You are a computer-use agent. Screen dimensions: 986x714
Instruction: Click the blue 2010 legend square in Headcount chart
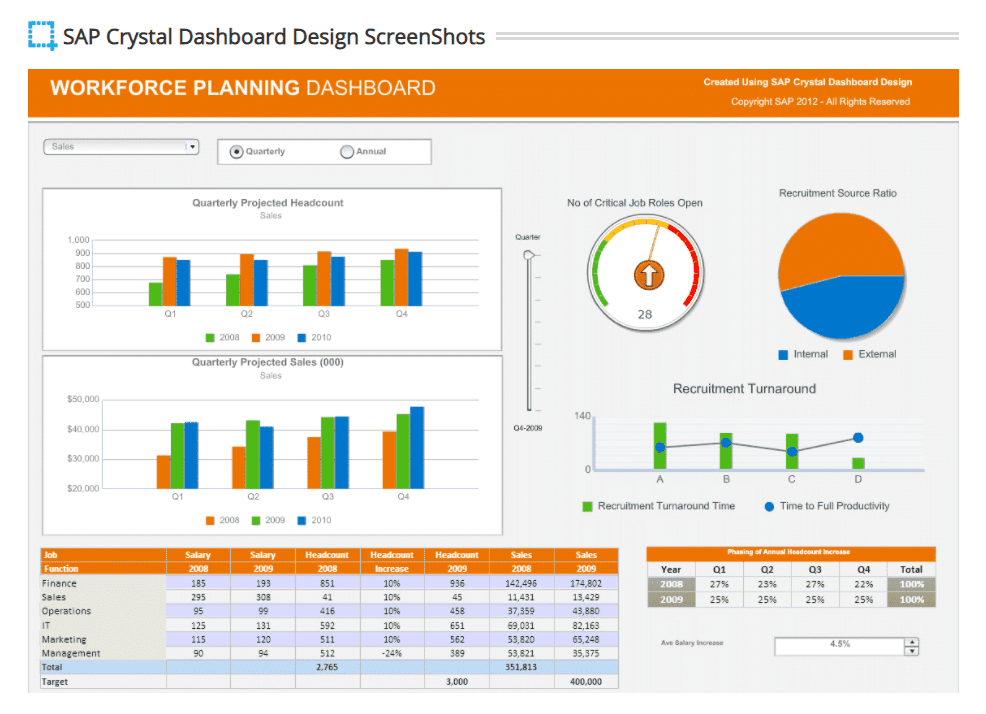tap(302, 338)
